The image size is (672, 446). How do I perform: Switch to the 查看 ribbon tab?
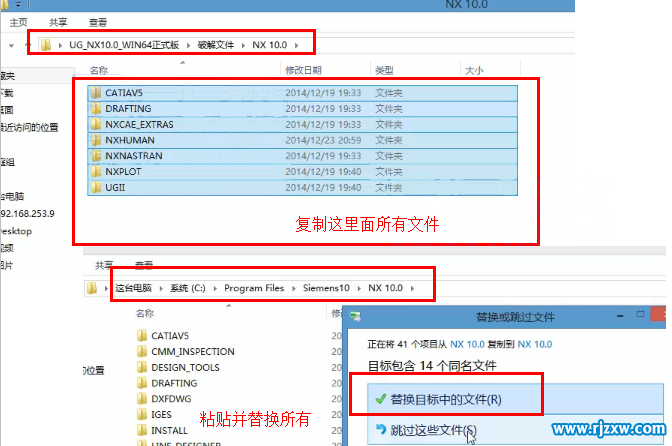(98, 22)
